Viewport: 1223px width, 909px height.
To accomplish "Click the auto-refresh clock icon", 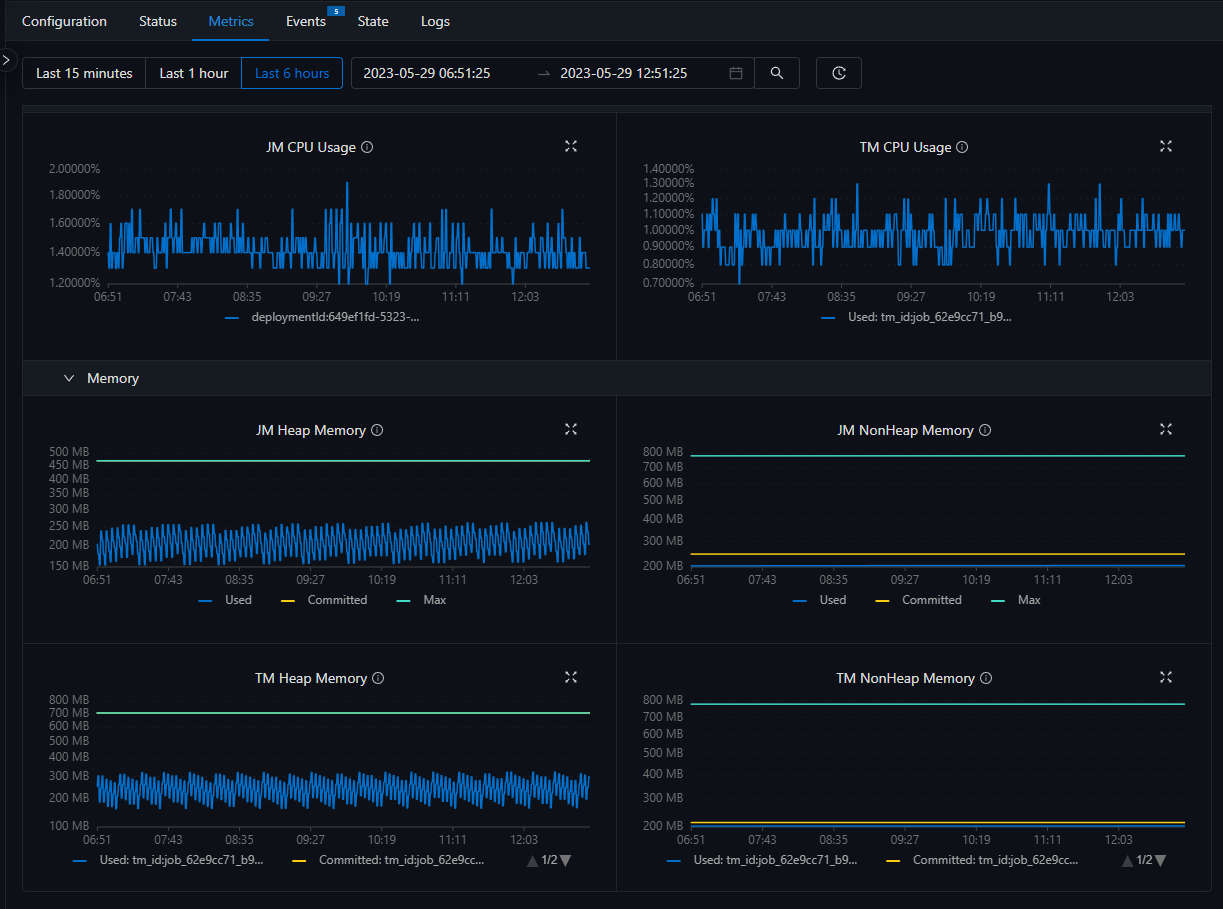I will (838, 72).
